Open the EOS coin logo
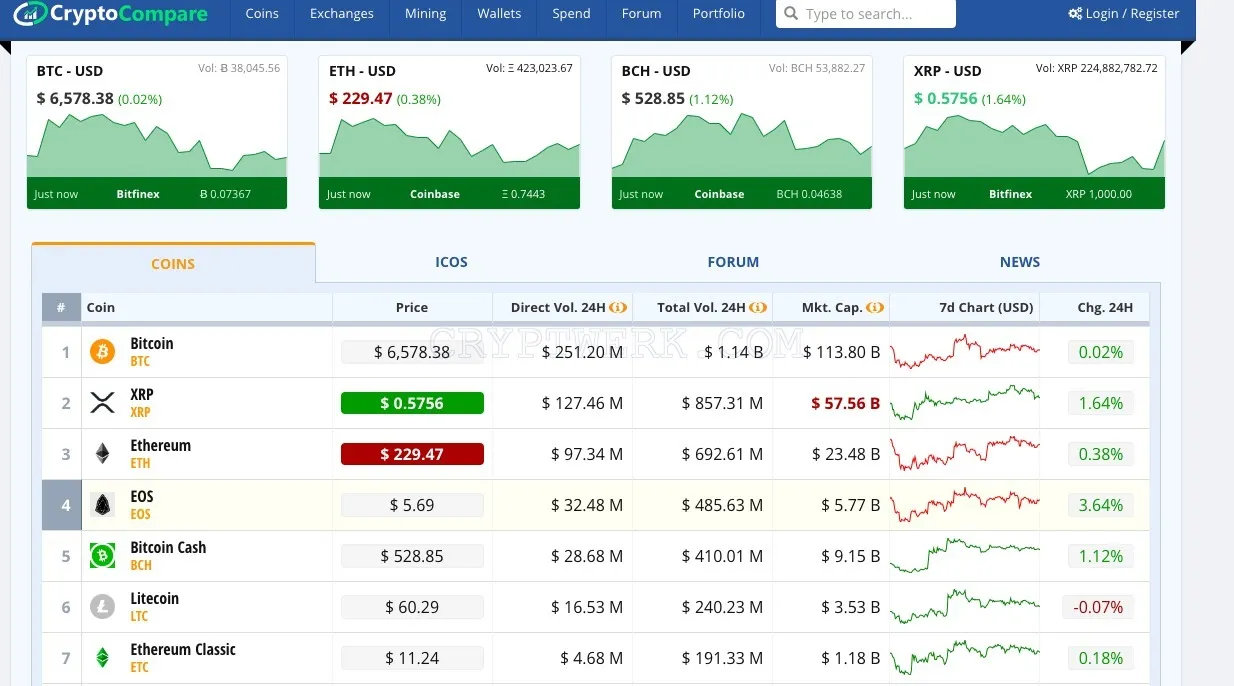 point(102,505)
